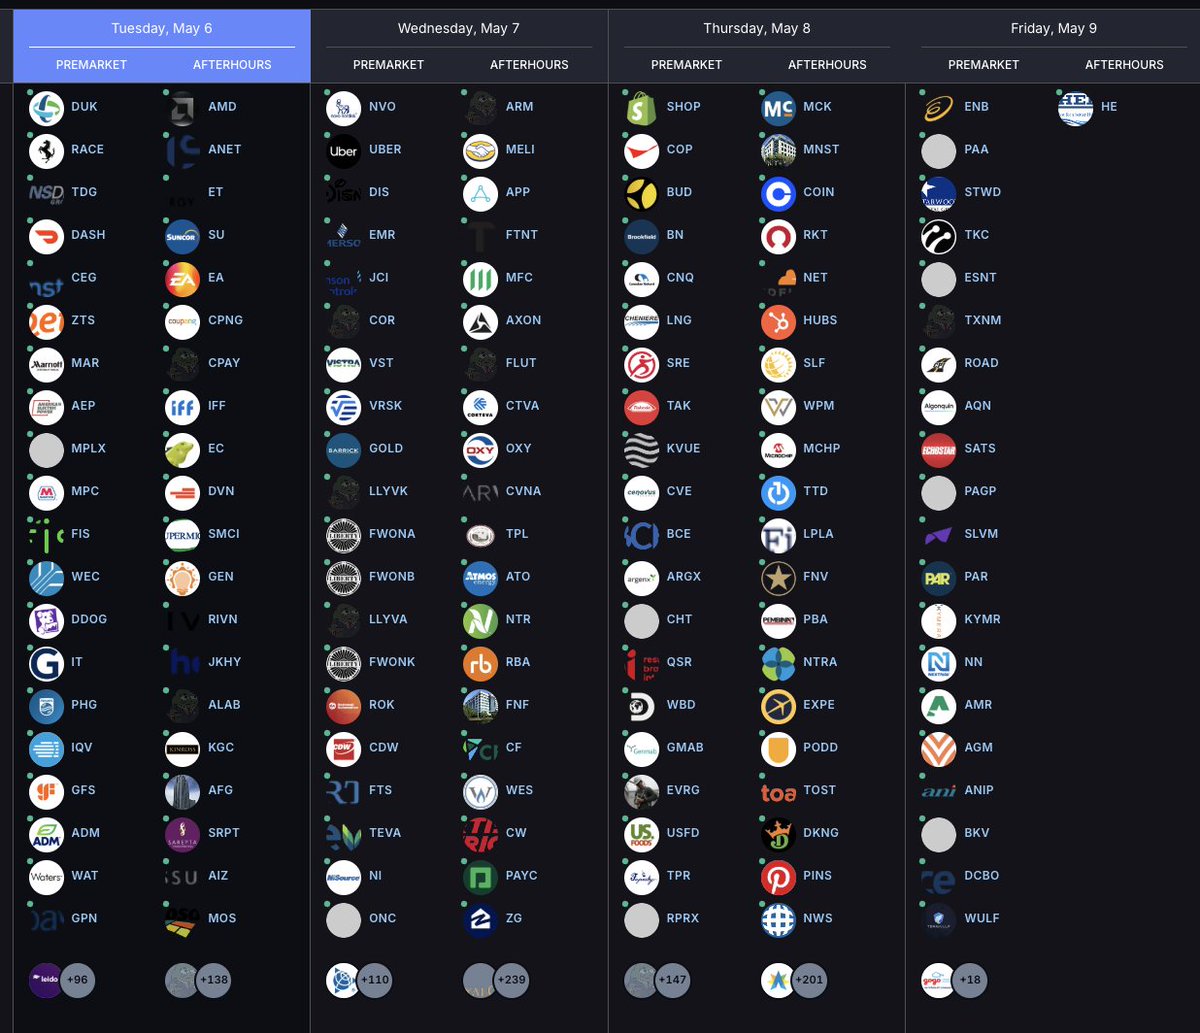Open the Thursday, May 8 header

tap(757, 28)
